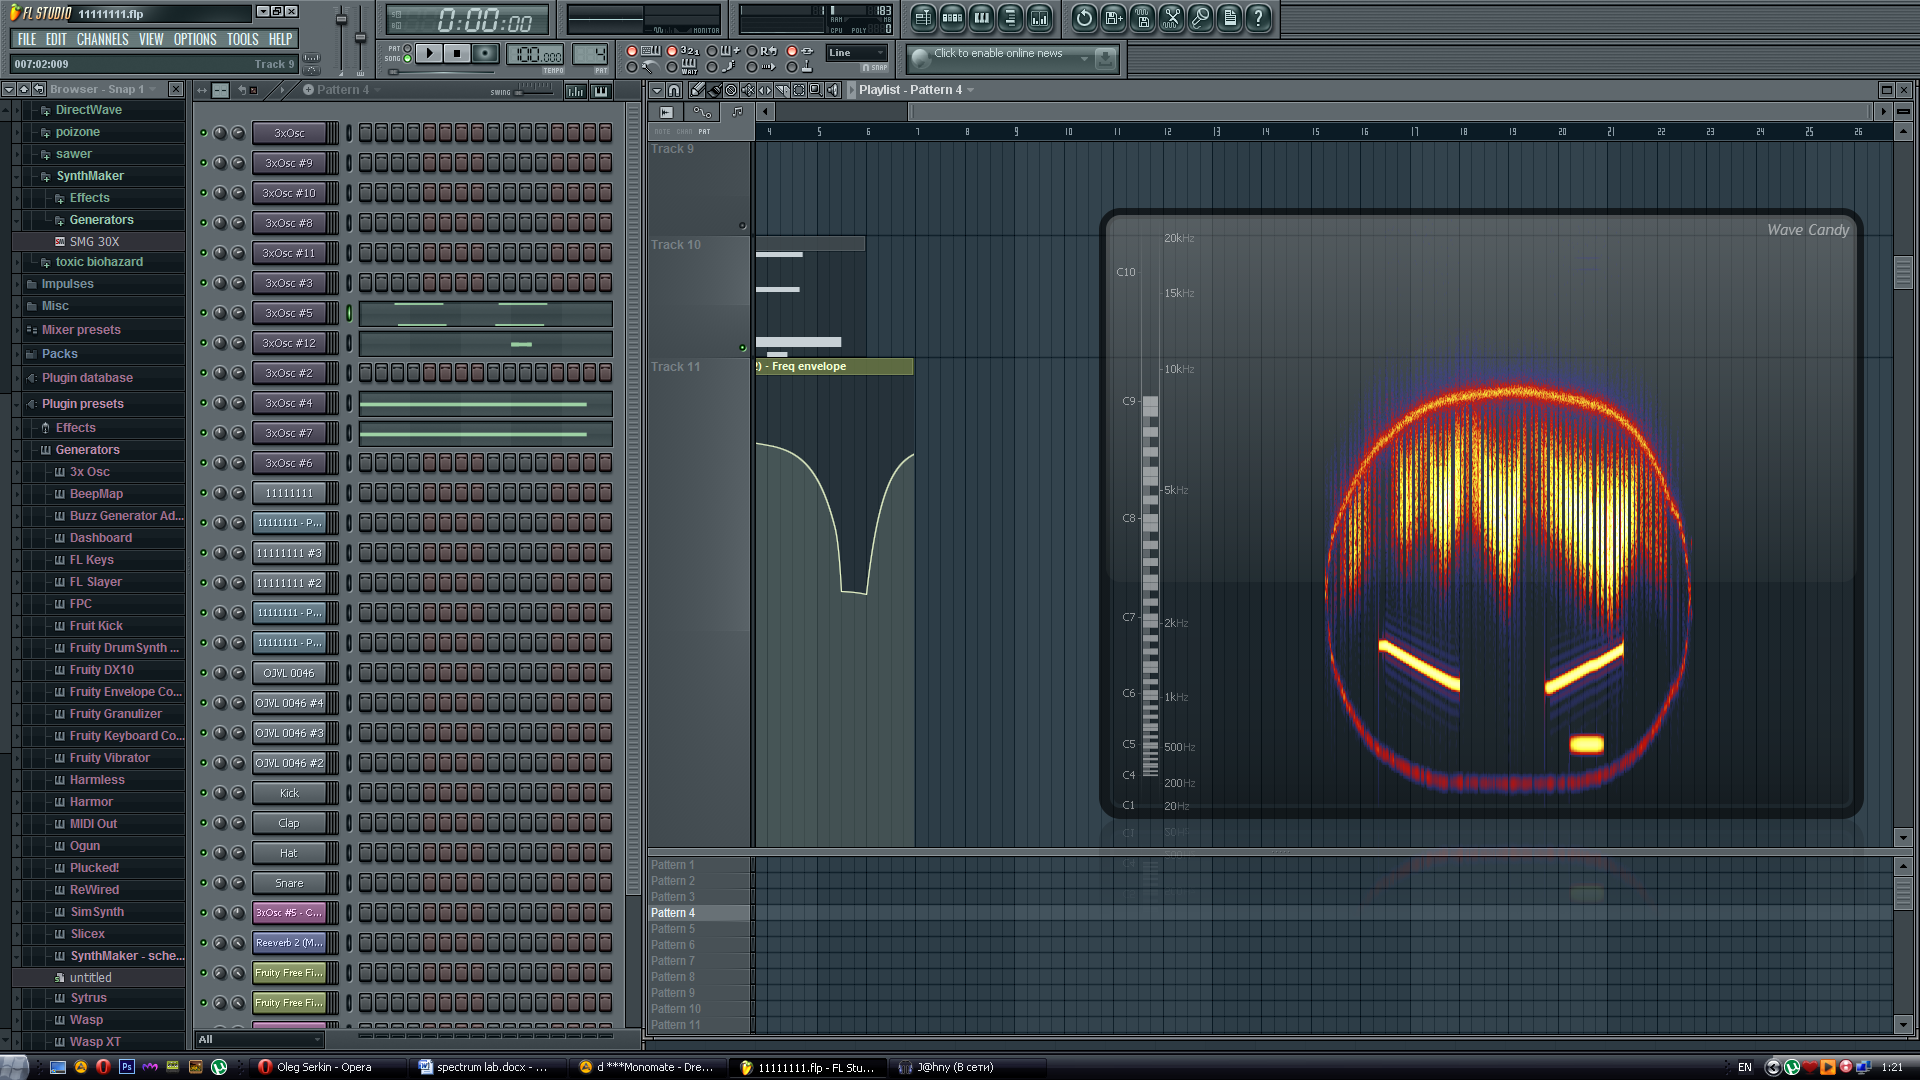Click the 3xOsc #12 channel button

pyautogui.click(x=290, y=343)
